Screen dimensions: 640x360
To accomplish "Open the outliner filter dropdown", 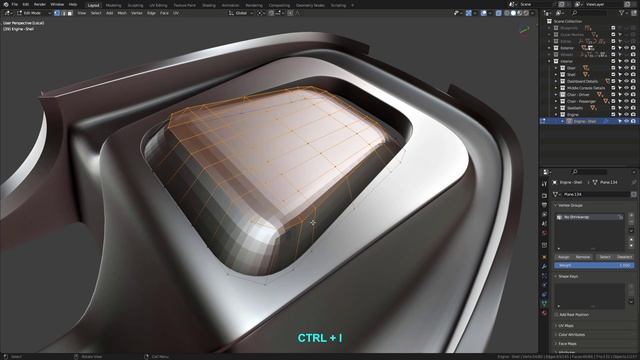I will (623, 13).
